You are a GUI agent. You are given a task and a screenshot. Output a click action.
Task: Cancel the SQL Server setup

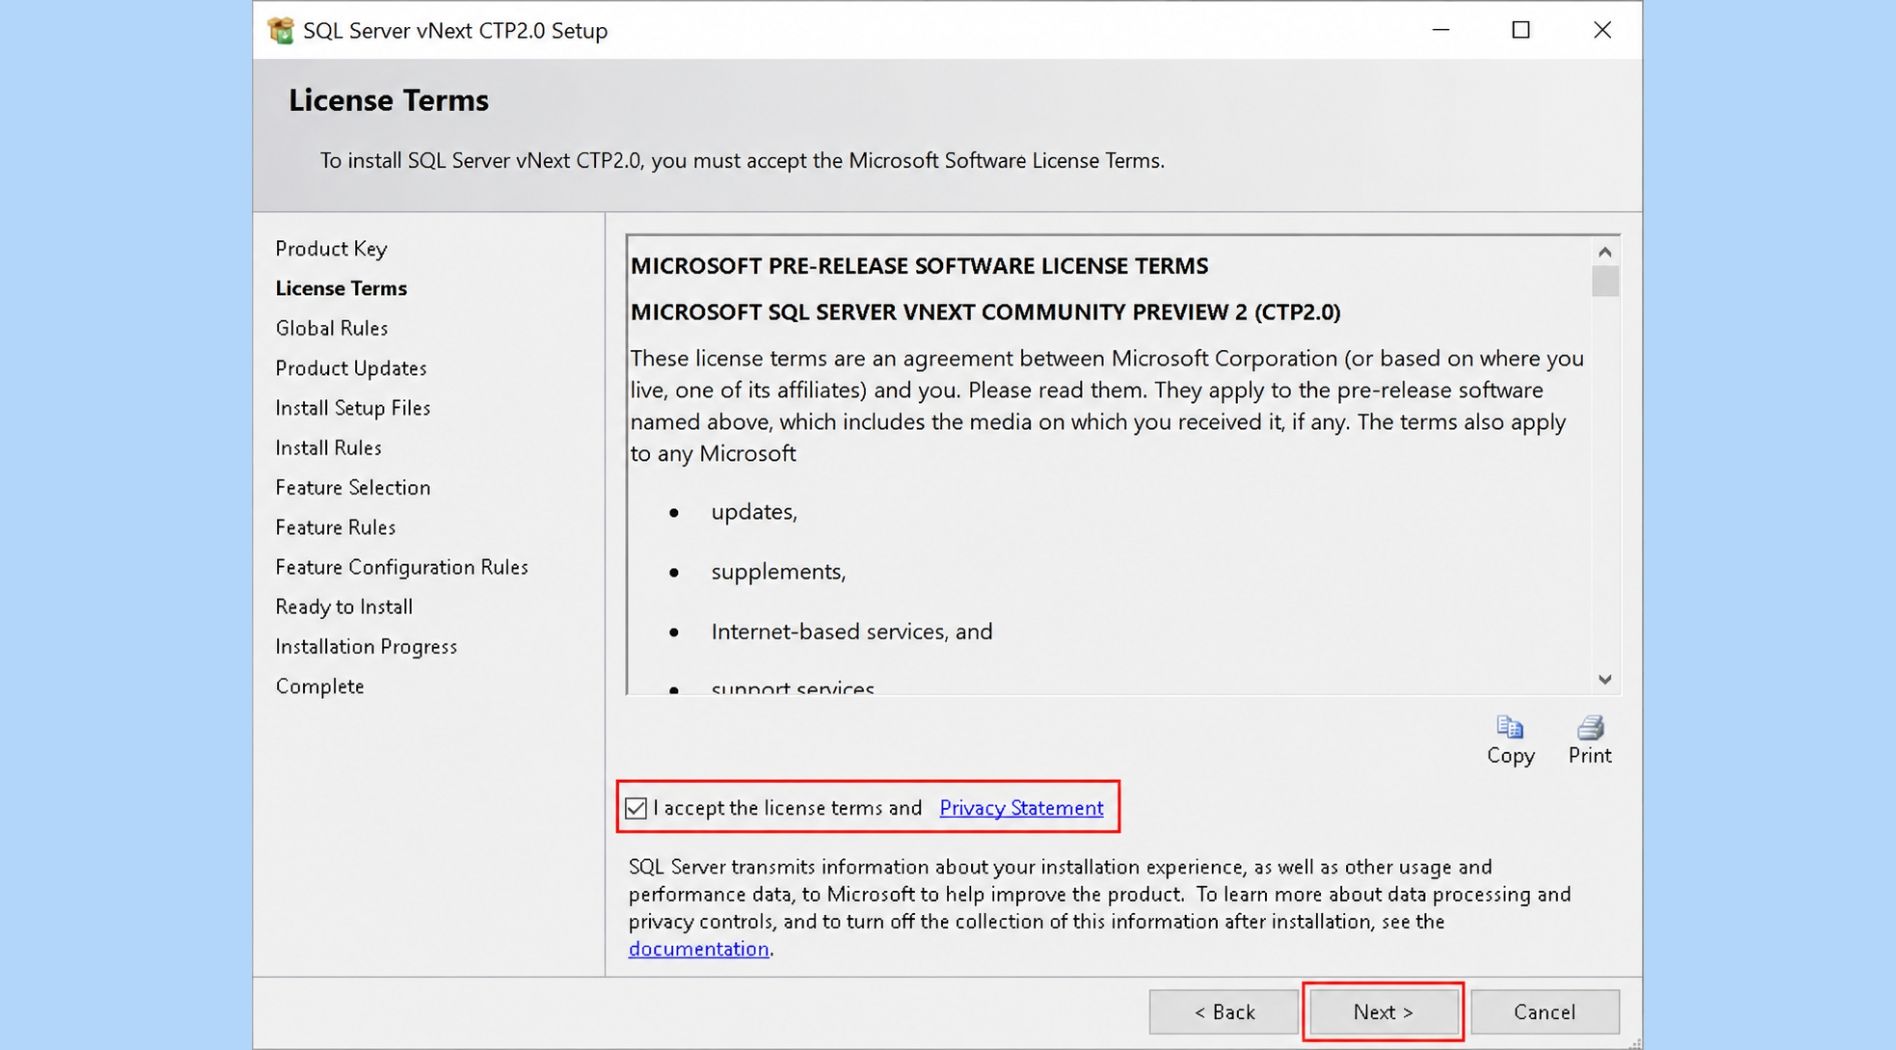tap(1545, 1012)
